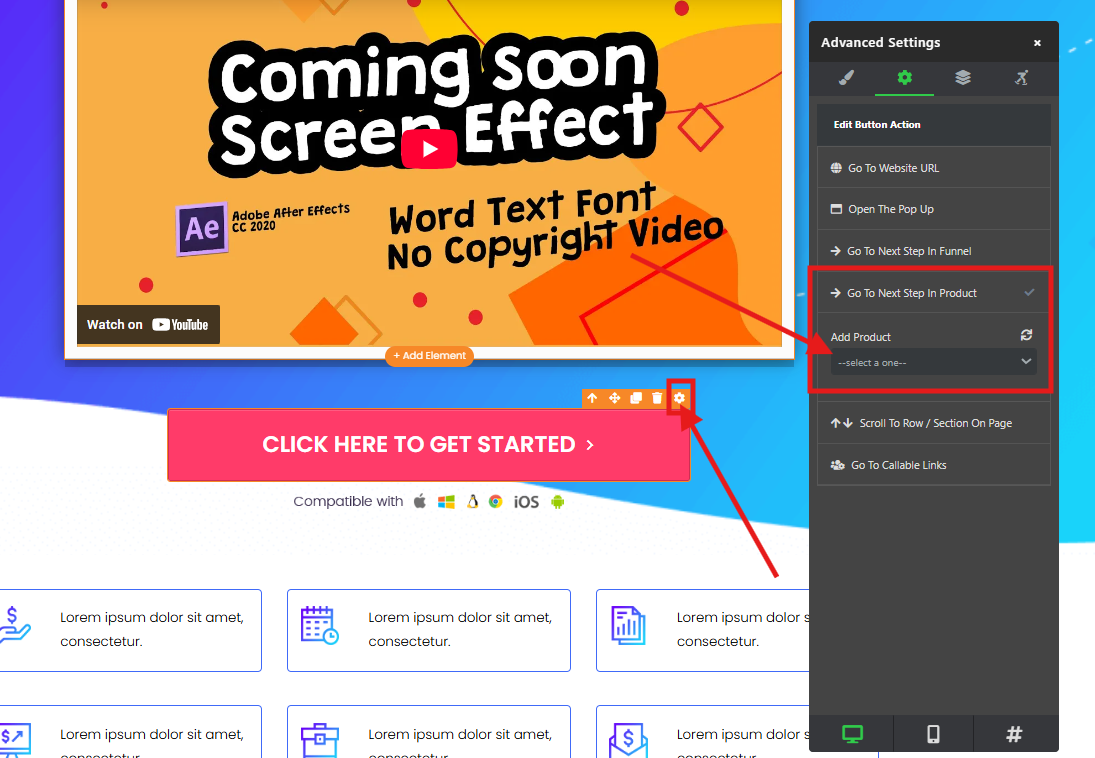Open the brush style tab in Advanced Settings
The width and height of the screenshot is (1095, 758).
click(846, 78)
